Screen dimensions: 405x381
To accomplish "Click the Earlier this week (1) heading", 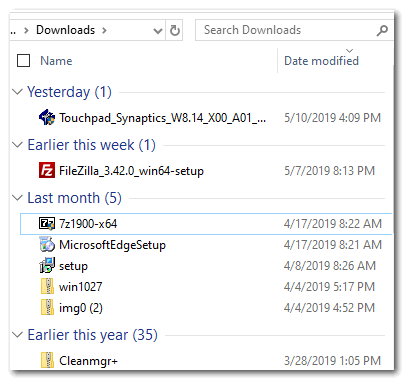I will [91, 145].
